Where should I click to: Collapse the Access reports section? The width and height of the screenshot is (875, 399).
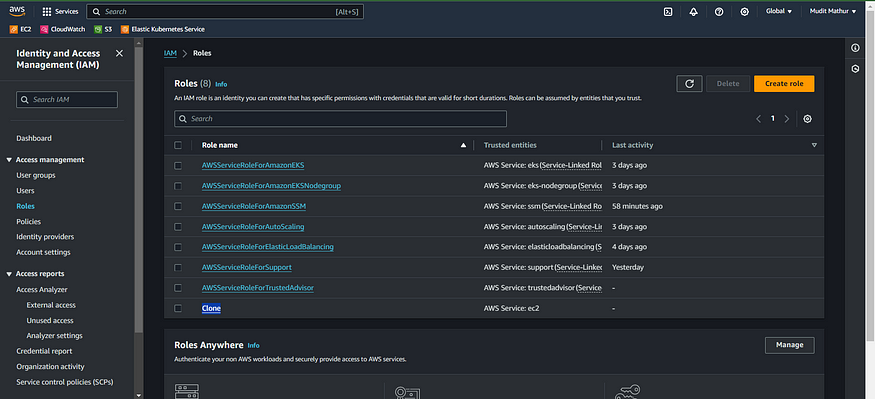tap(9, 274)
